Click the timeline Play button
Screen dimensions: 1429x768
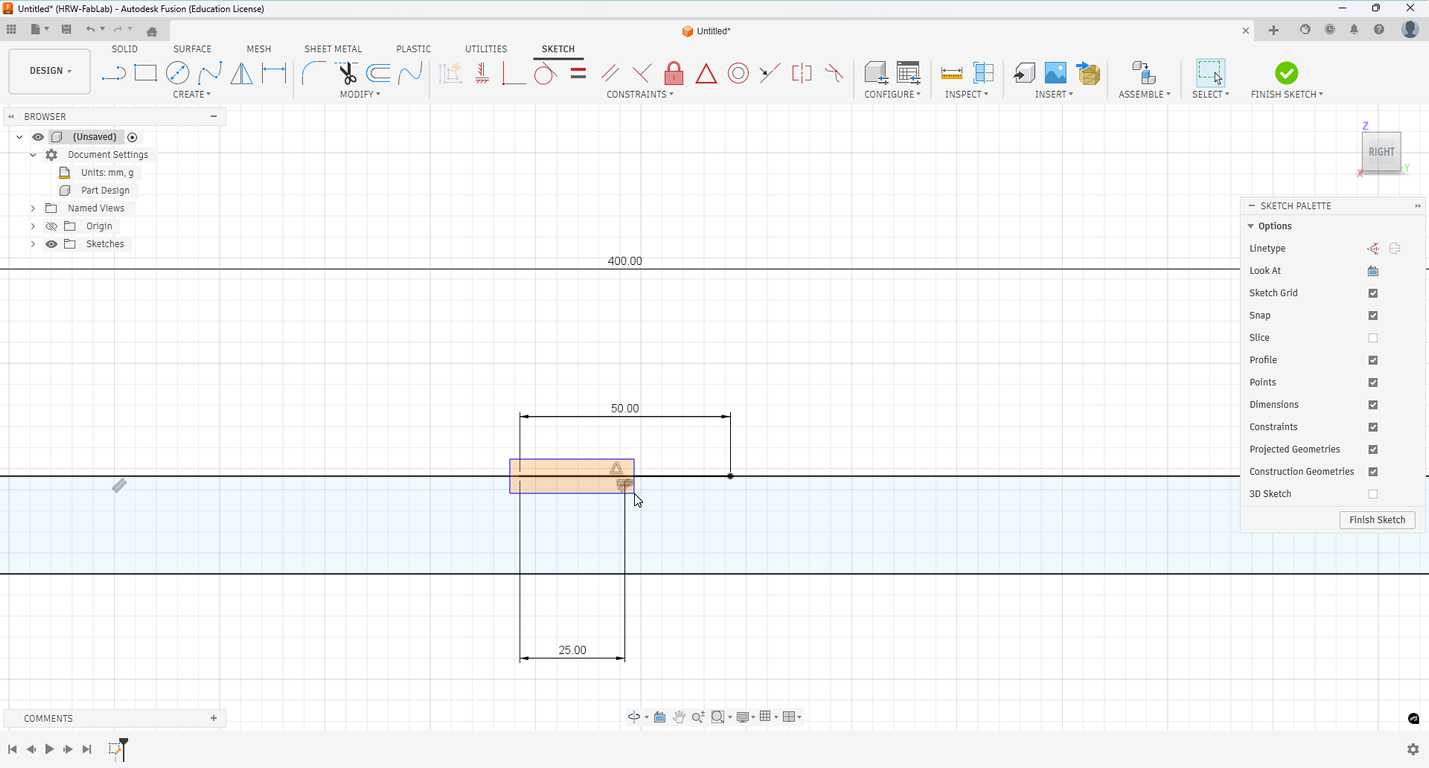(x=49, y=749)
